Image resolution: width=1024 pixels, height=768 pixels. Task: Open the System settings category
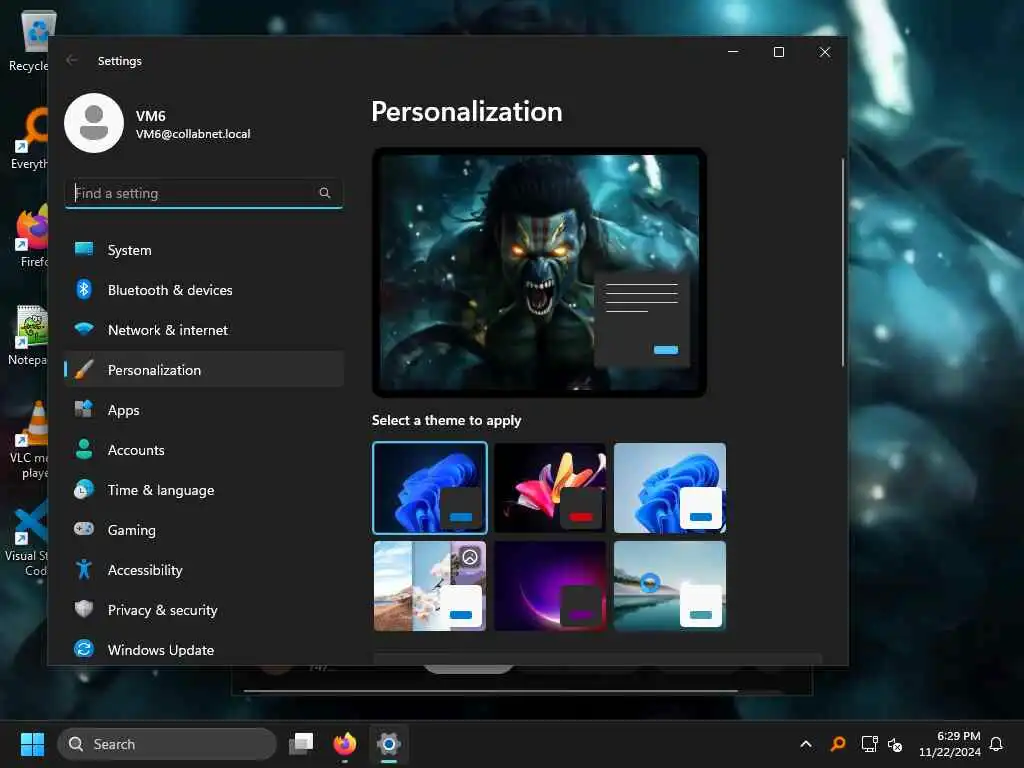[204, 249]
